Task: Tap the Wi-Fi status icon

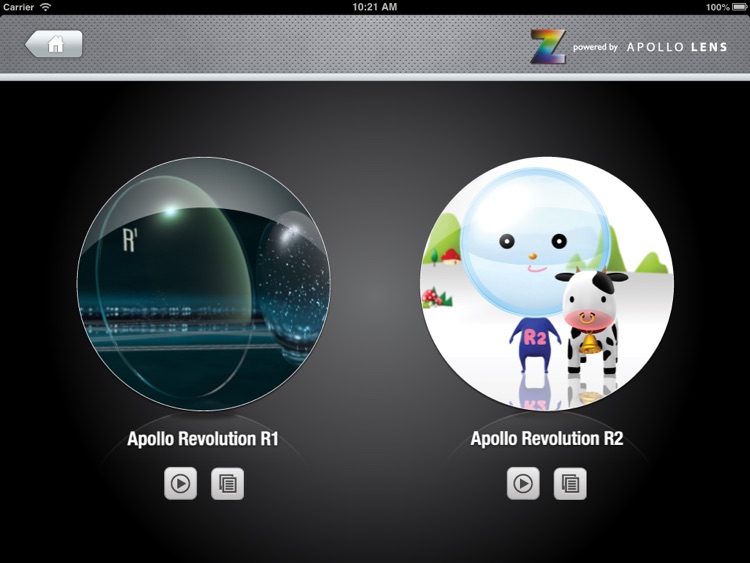Action: pyautogui.click(x=45, y=7)
